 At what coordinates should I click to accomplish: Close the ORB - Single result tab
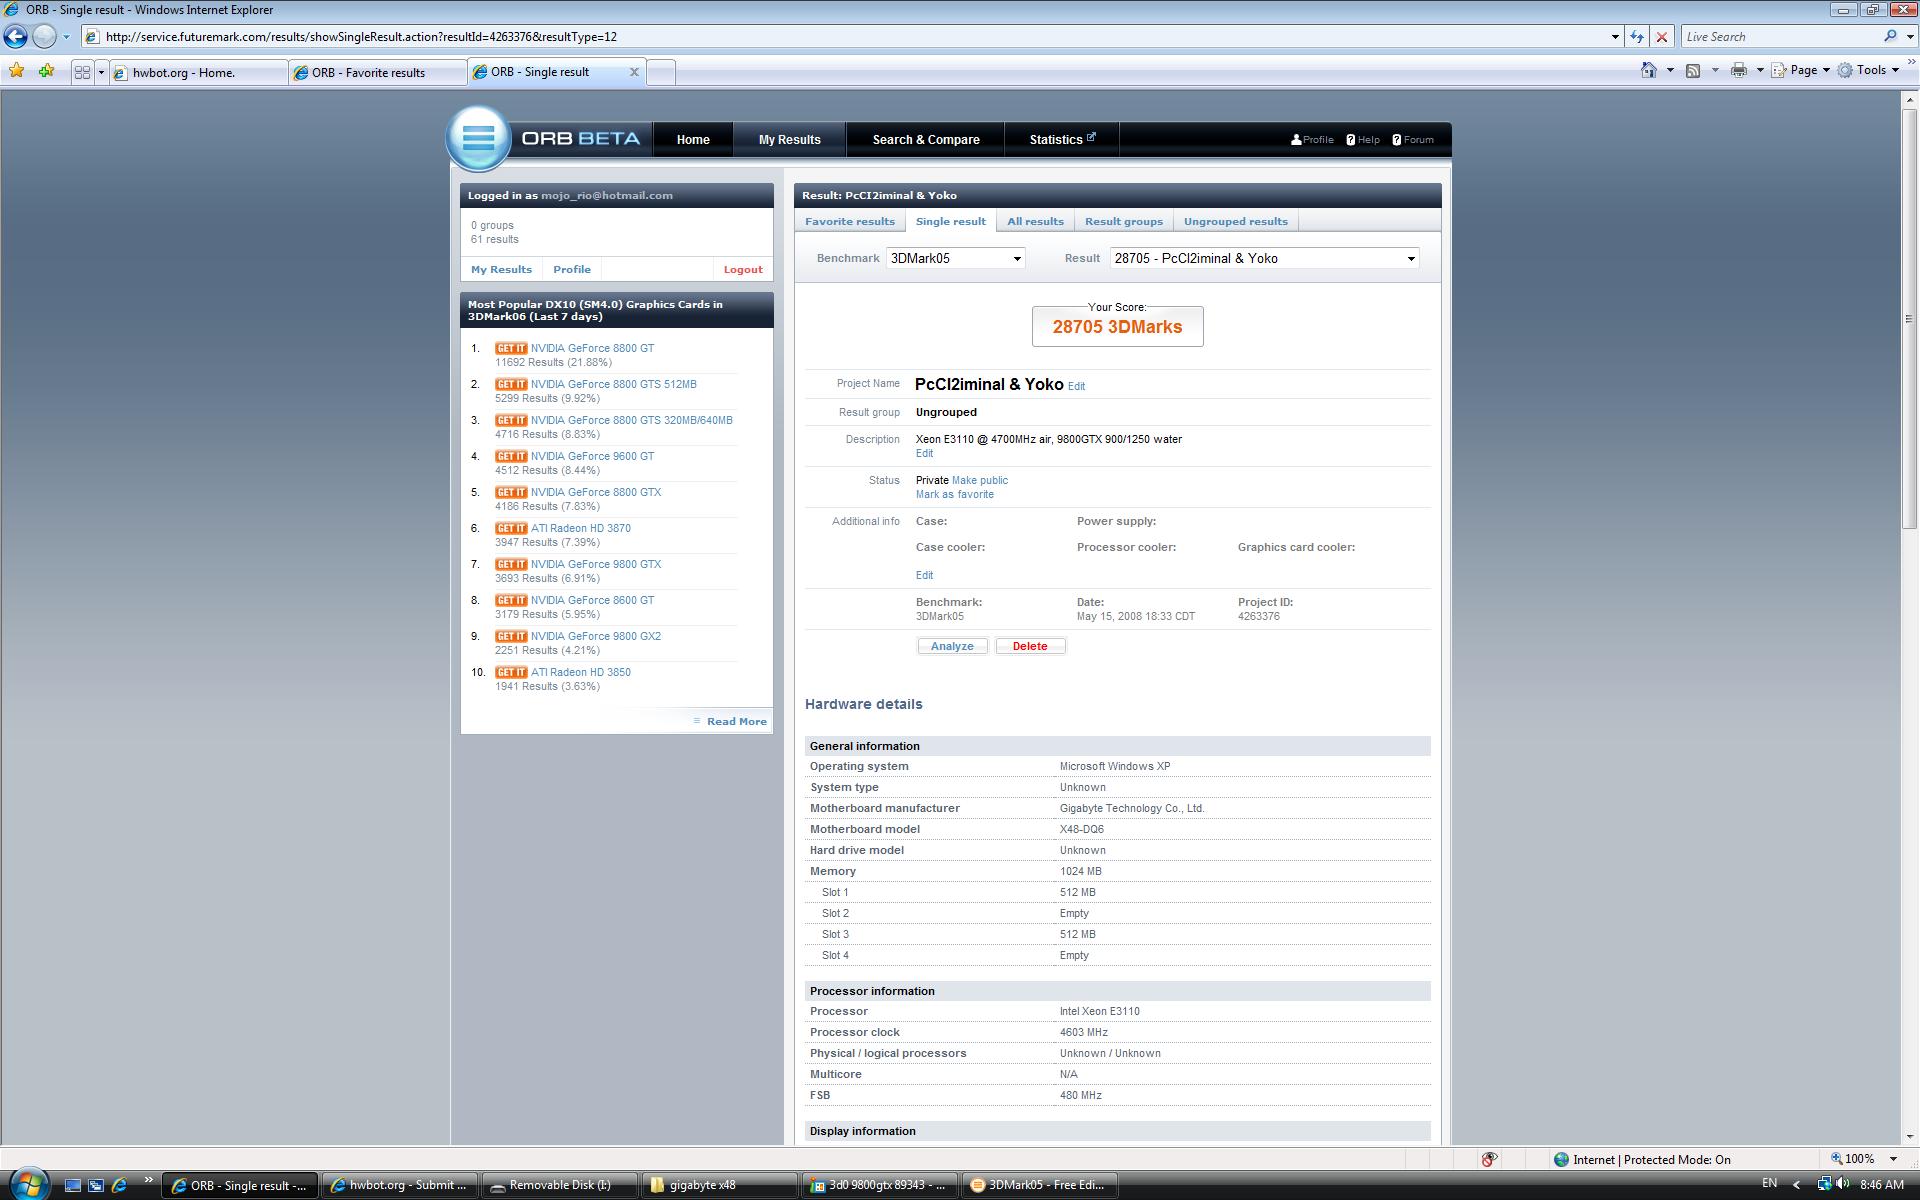634,72
